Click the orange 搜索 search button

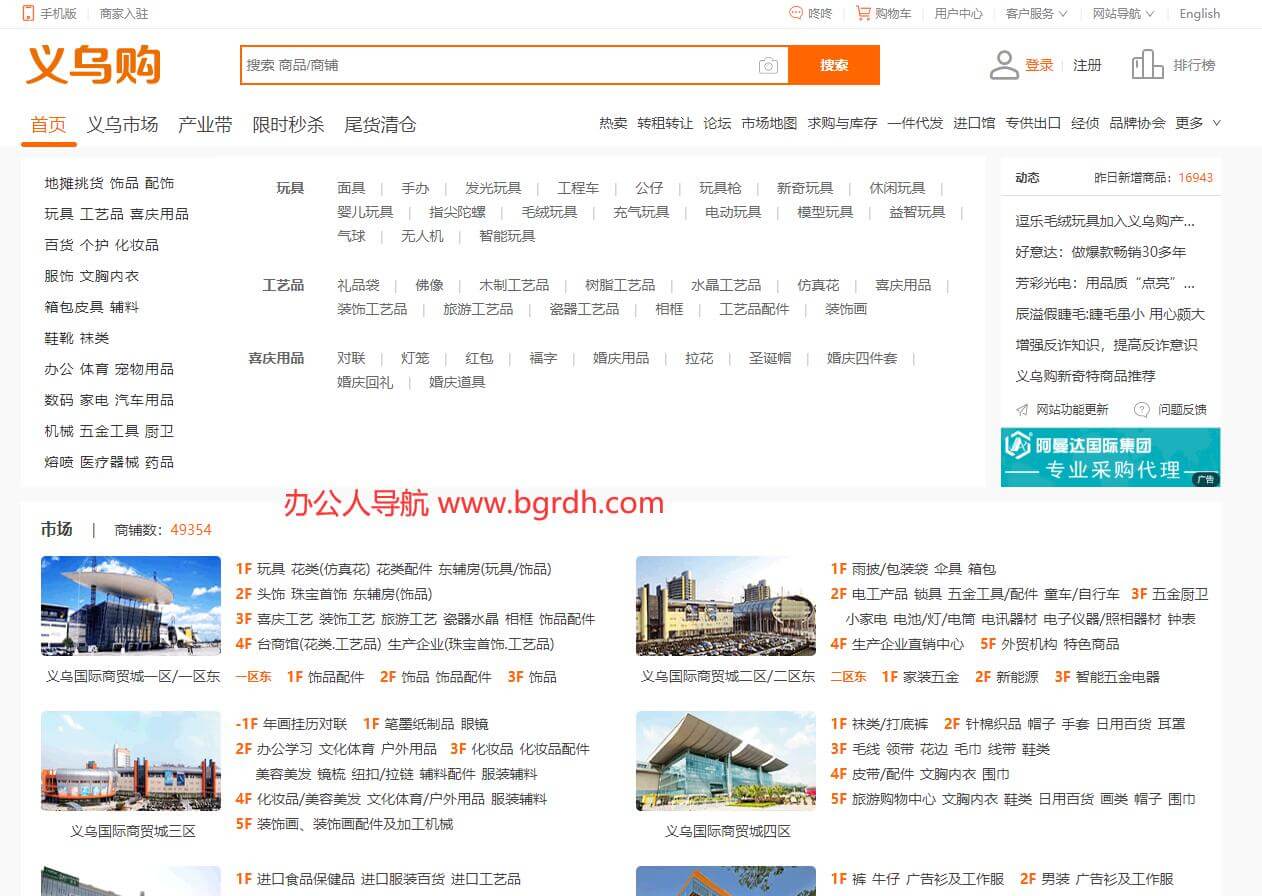click(x=834, y=65)
